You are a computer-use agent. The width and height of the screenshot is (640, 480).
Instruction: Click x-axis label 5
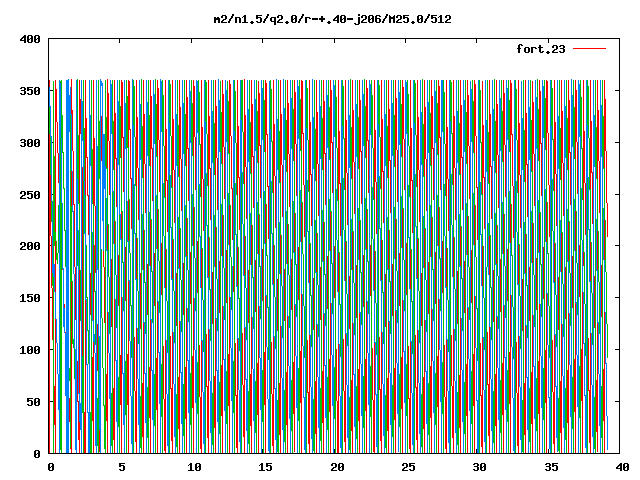[x=122, y=467]
